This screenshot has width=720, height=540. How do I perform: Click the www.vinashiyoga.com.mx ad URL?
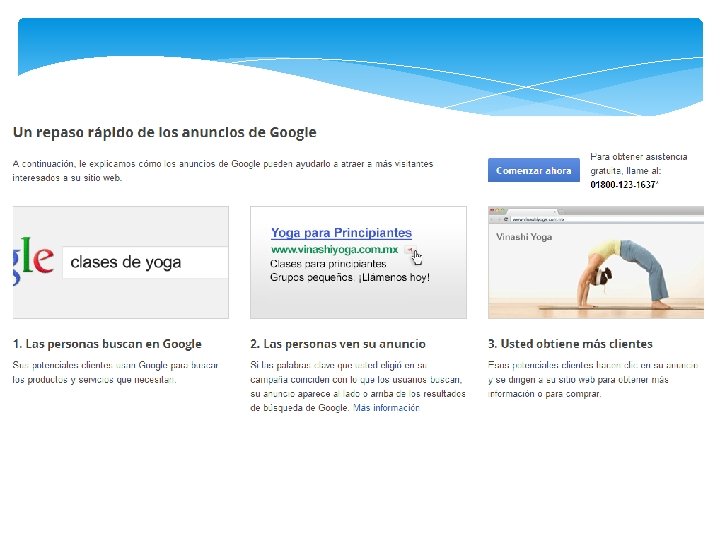pos(334,250)
